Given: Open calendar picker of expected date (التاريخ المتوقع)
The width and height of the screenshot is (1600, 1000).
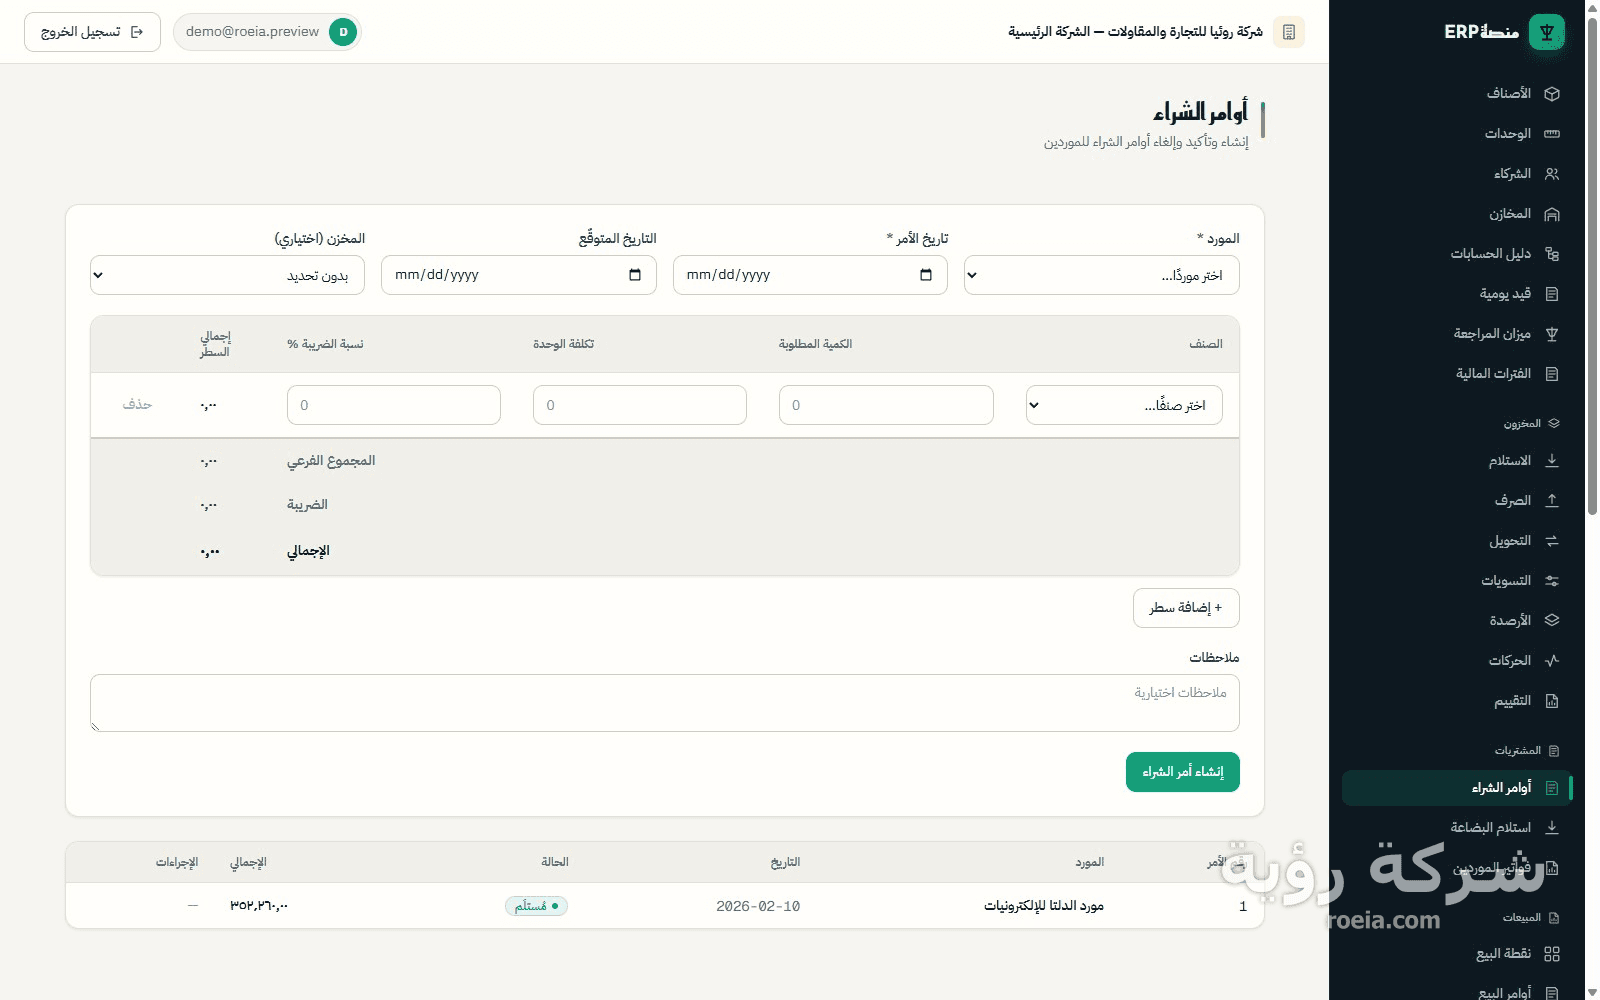Looking at the screenshot, I should point(635,275).
